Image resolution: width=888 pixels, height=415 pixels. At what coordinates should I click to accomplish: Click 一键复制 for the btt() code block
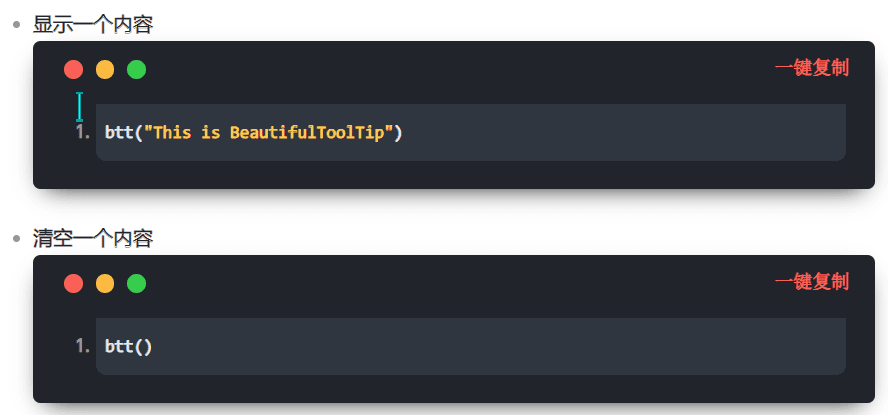point(811,282)
